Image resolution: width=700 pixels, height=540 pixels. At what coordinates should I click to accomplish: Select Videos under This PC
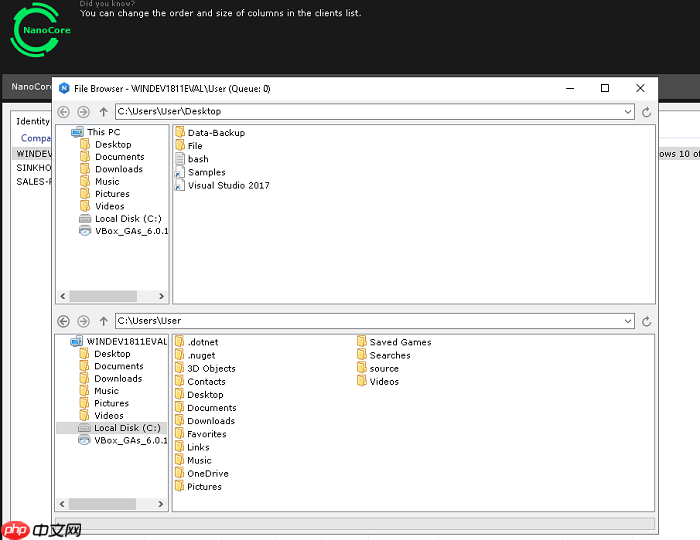[x=102, y=206]
